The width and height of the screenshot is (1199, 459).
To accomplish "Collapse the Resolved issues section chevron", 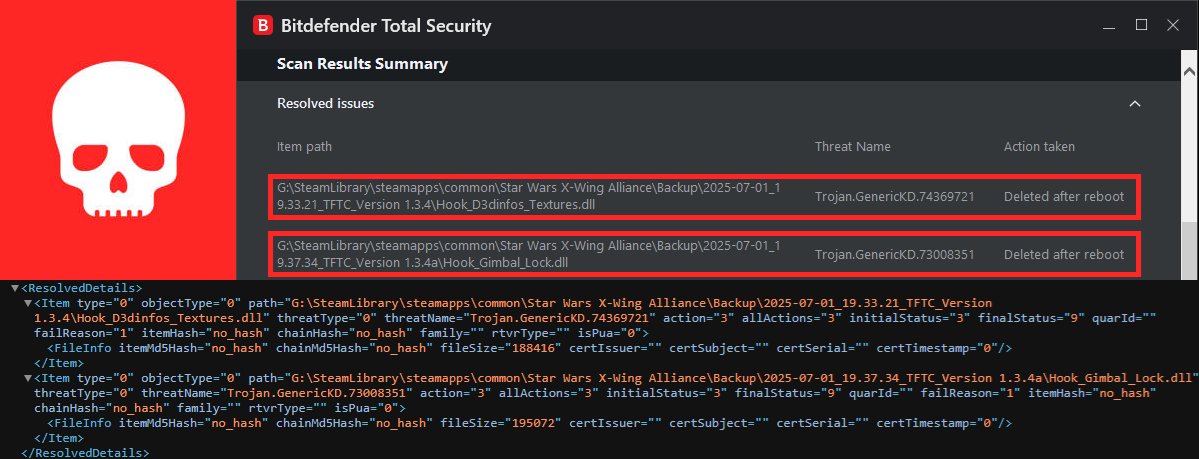I will pos(1135,103).
